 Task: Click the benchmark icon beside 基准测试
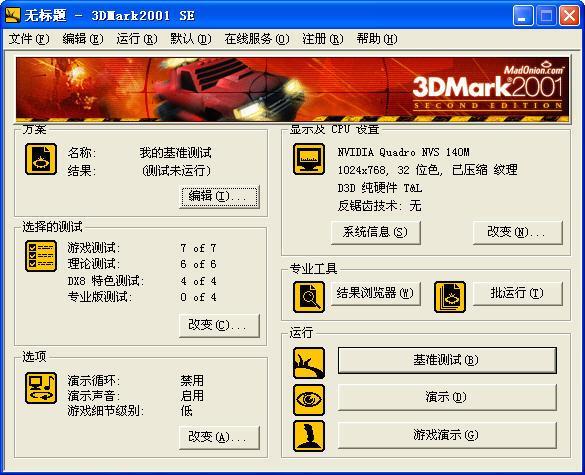pyautogui.click(x=309, y=363)
